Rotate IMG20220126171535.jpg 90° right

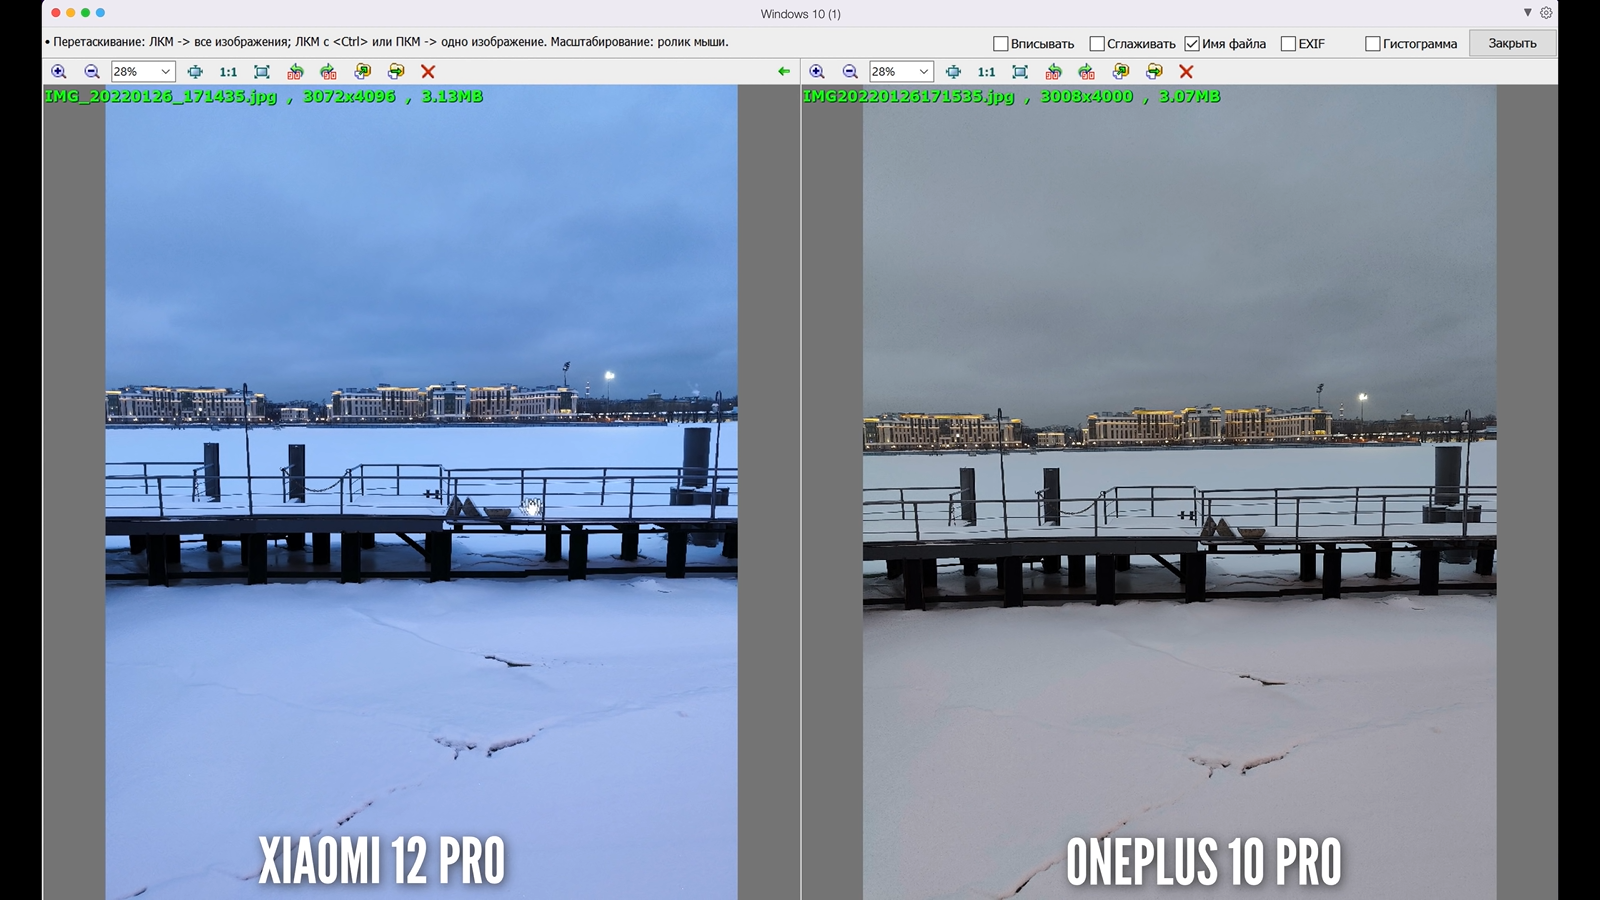(x=1086, y=72)
